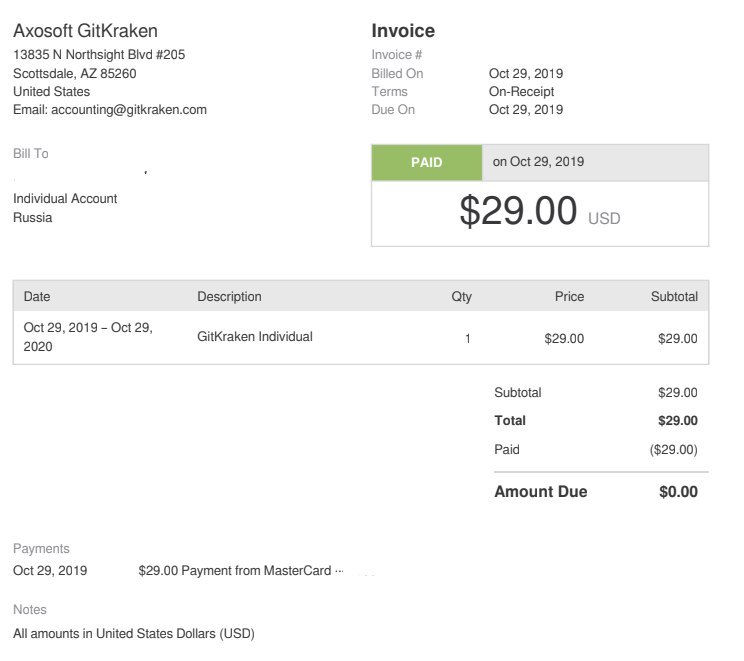Click the Date column header
Viewport: 744px width, 661px height.
click(37, 297)
